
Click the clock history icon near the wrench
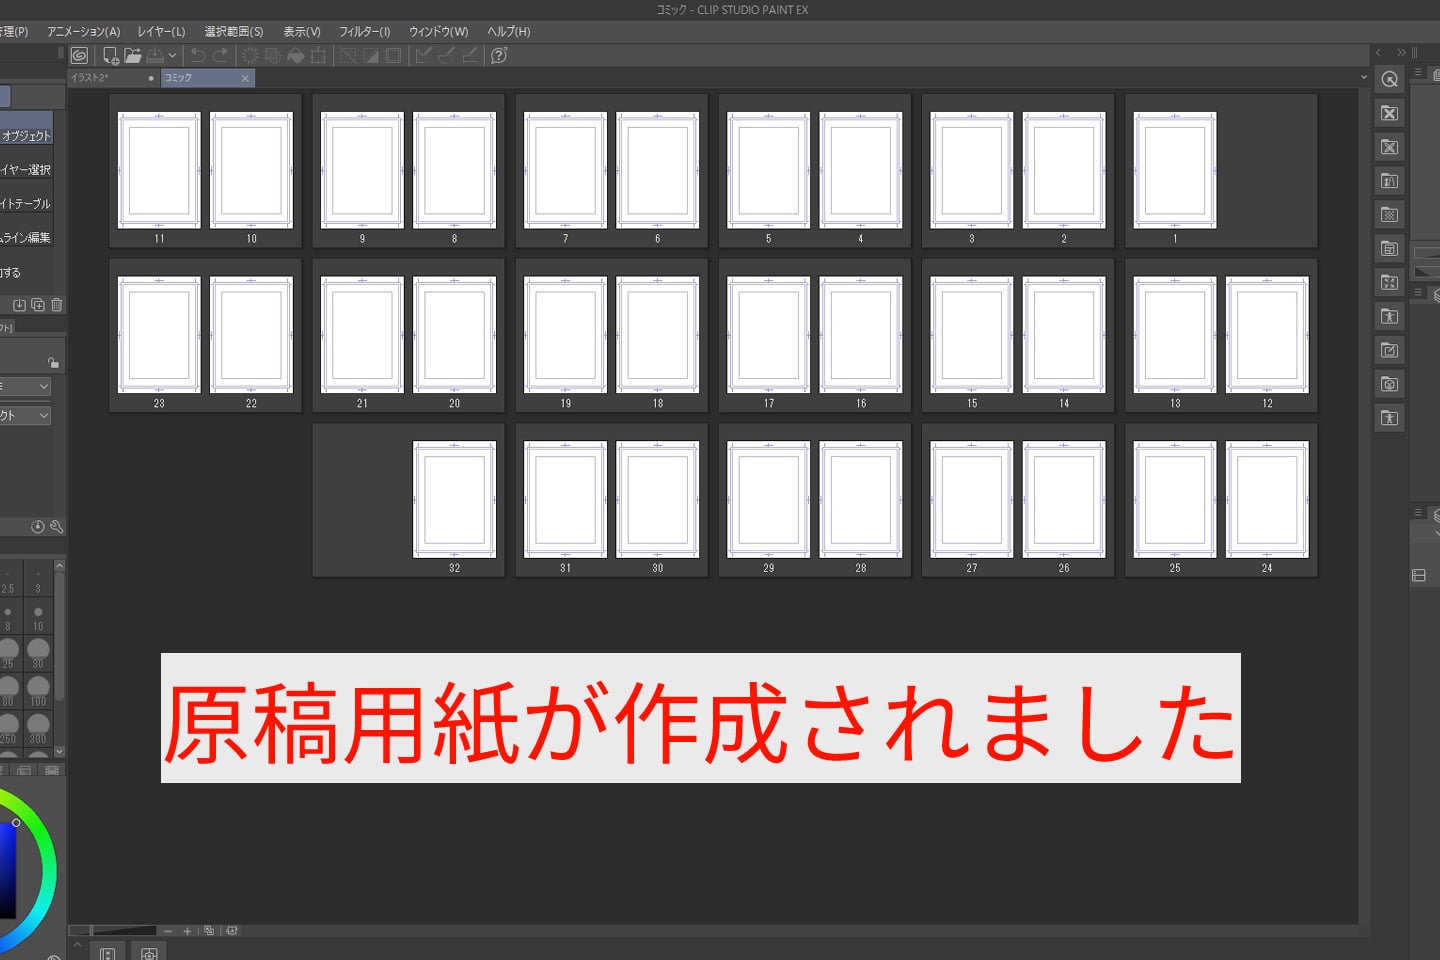38,527
